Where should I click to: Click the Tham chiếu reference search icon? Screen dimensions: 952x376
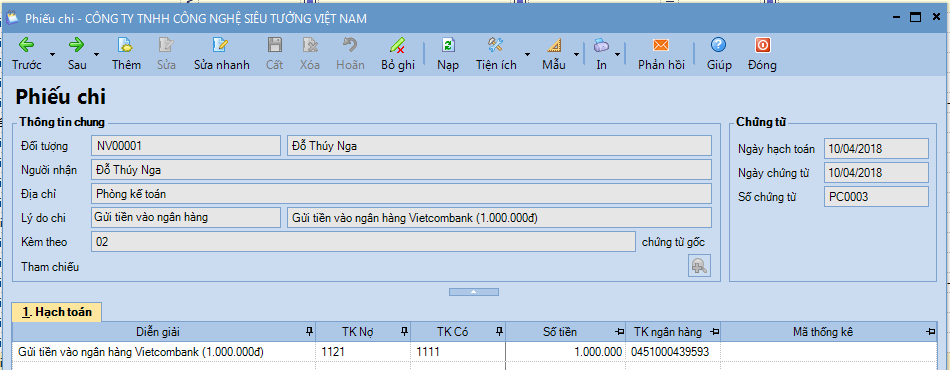(699, 266)
